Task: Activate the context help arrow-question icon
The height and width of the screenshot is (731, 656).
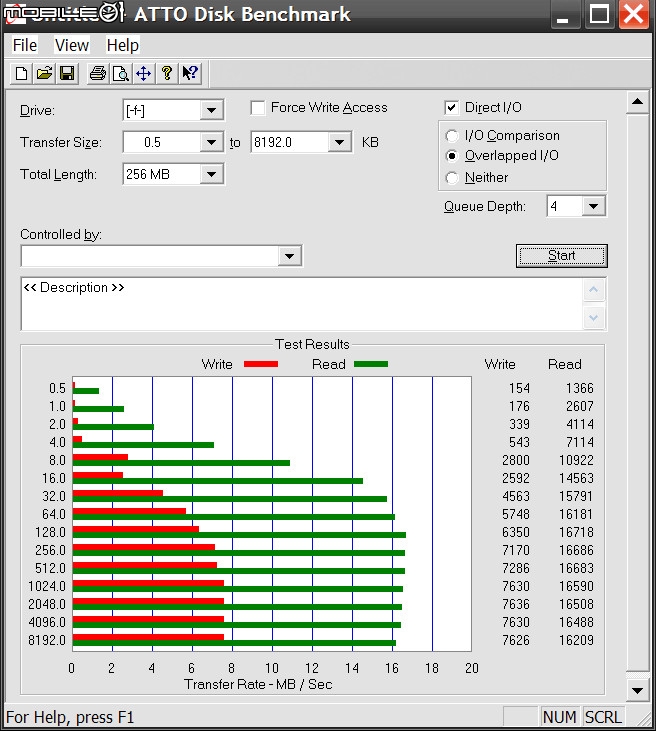Action: click(190, 74)
